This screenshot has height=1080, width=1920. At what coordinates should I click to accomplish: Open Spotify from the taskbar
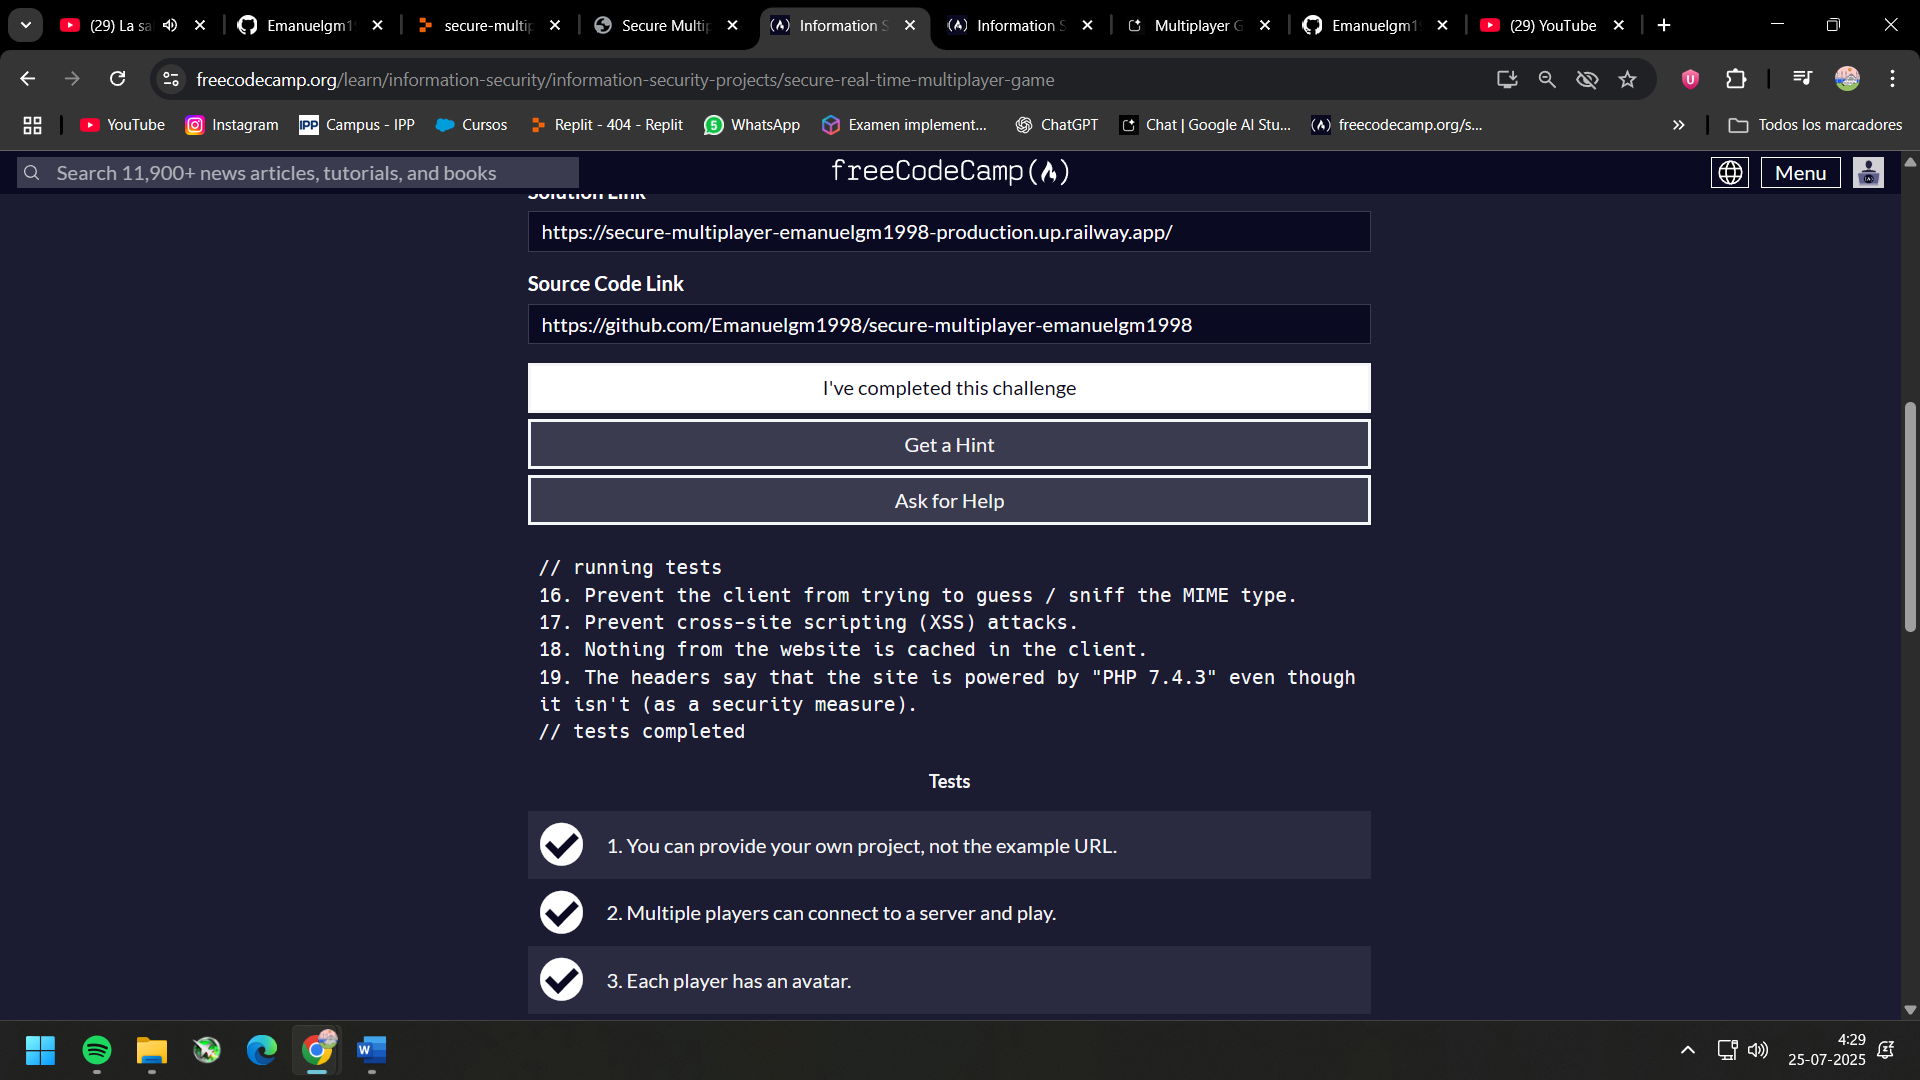click(97, 1050)
